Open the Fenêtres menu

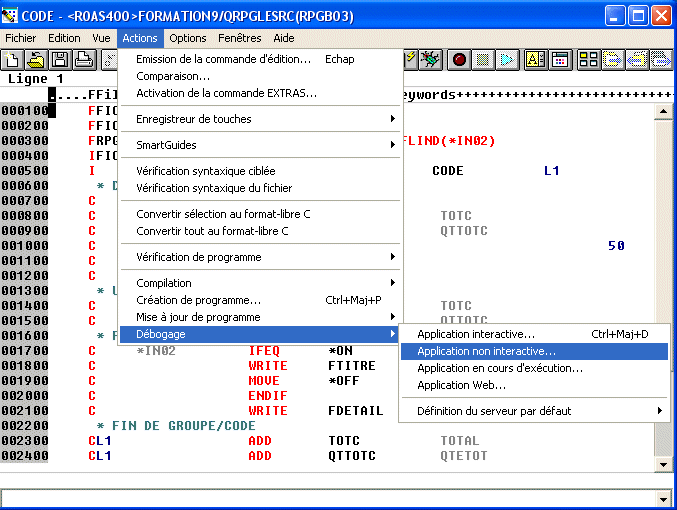pos(240,38)
